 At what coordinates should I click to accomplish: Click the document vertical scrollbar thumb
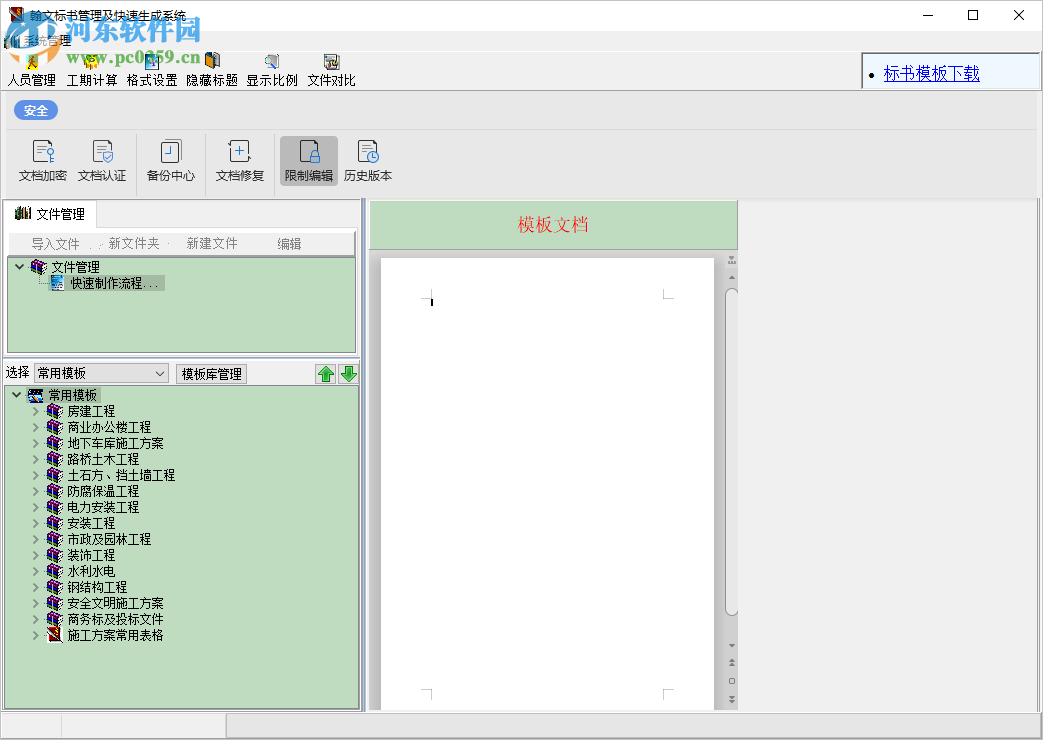(732, 453)
